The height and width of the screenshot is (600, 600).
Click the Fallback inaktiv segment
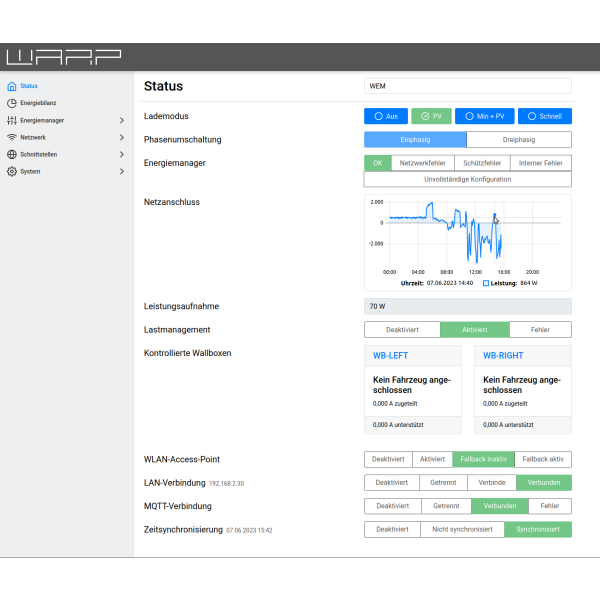click(x=484, y=459)
